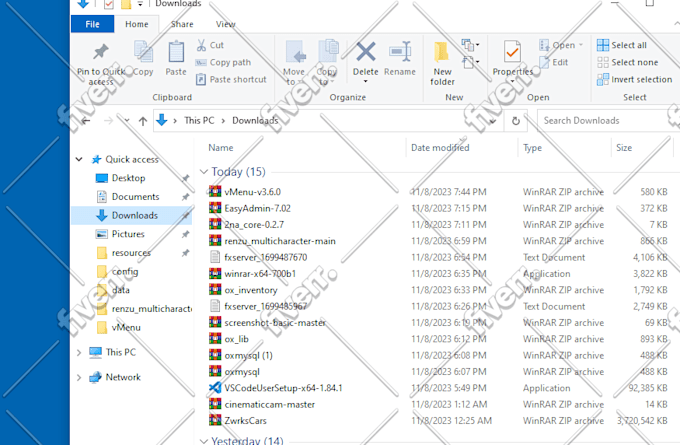
Task: Click the Refresh button beside address bar
Action: point(516,121)
